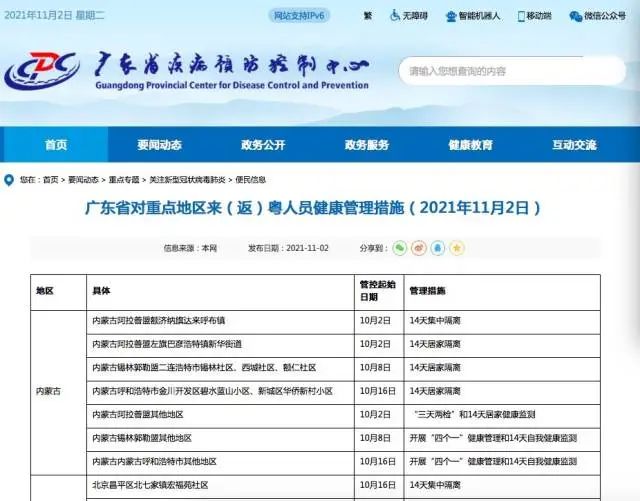Open the 政务公开 navigation tab
This screenshot has height=501, width=640.
pos(263,145)
